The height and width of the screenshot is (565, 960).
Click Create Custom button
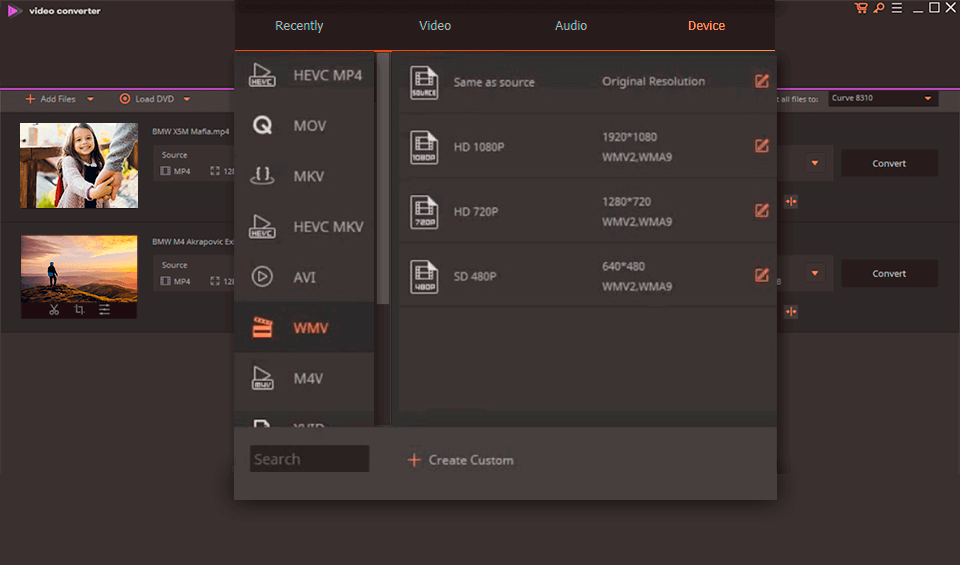coord(461,460)
